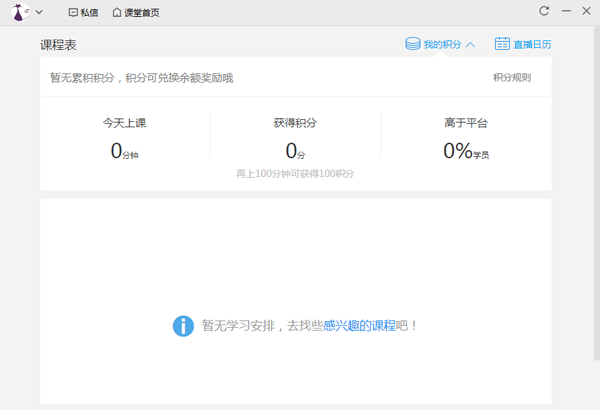Click the user avatar icon
This screenshot has width=600, height=410.
click(17, 12)
